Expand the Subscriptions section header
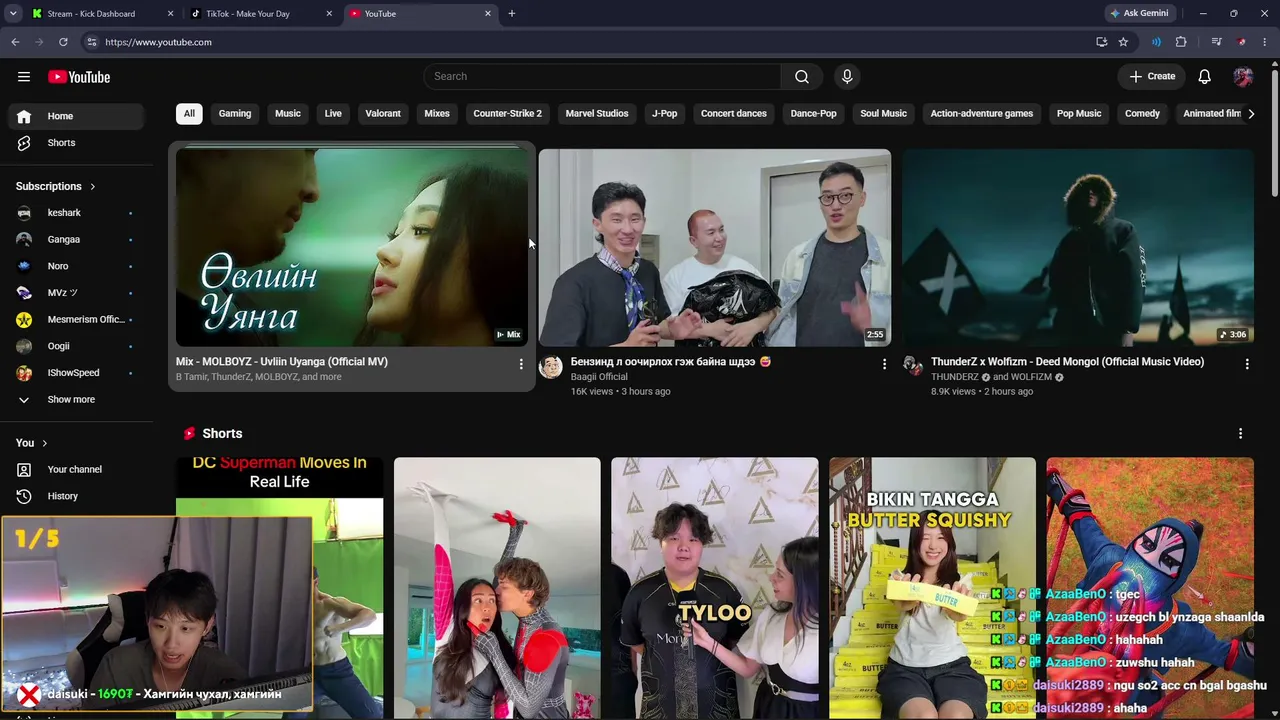The image size is (1280, 720). coord(56,187)
